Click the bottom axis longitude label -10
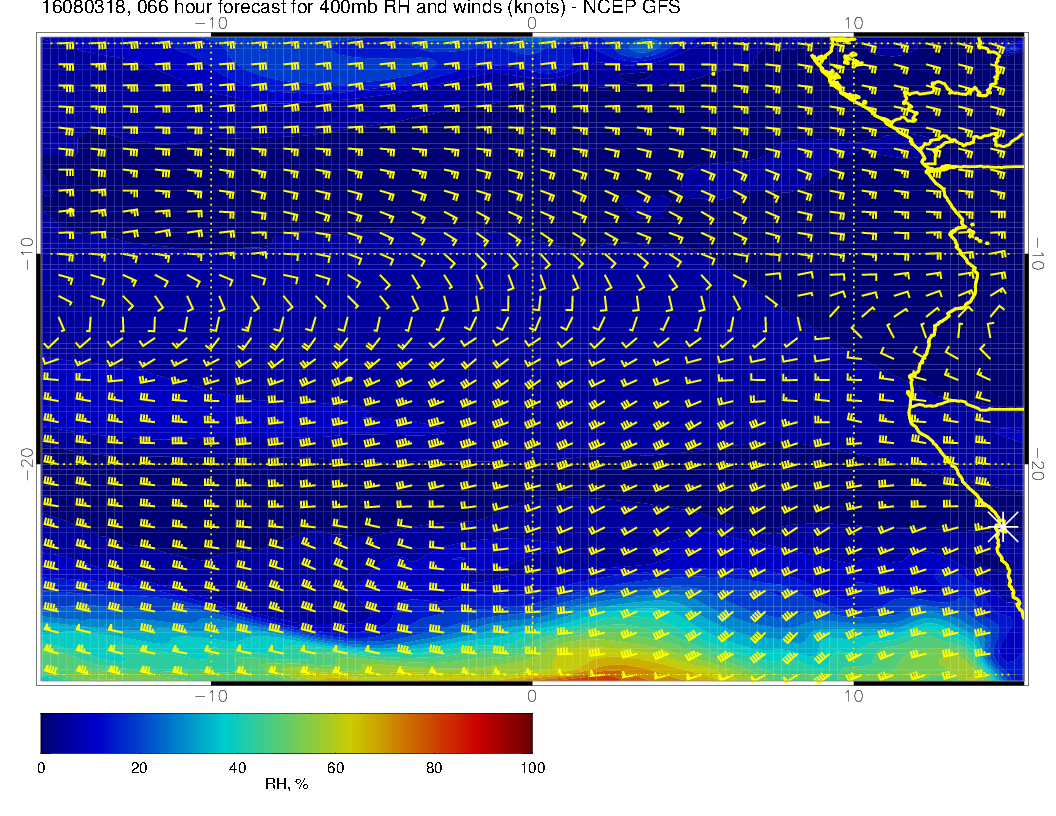This screenshot has width=1056, height=816. click(x=210, y=696)
